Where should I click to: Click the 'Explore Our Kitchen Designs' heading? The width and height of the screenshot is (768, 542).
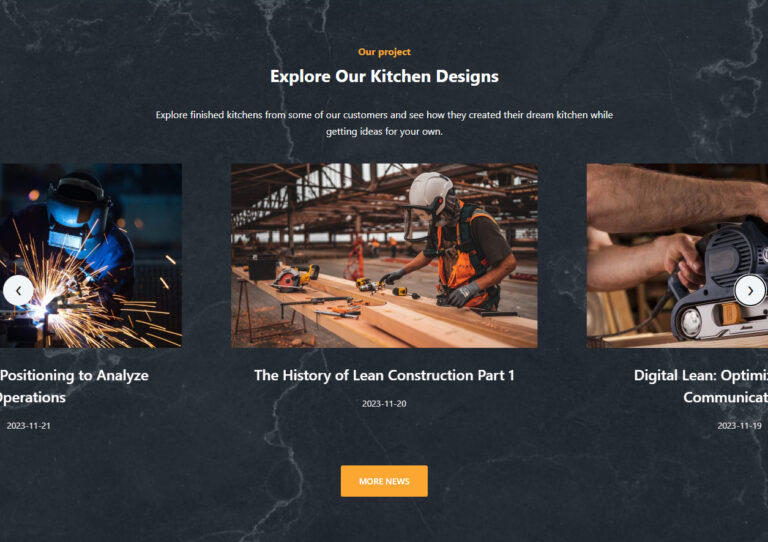(384, 76)
